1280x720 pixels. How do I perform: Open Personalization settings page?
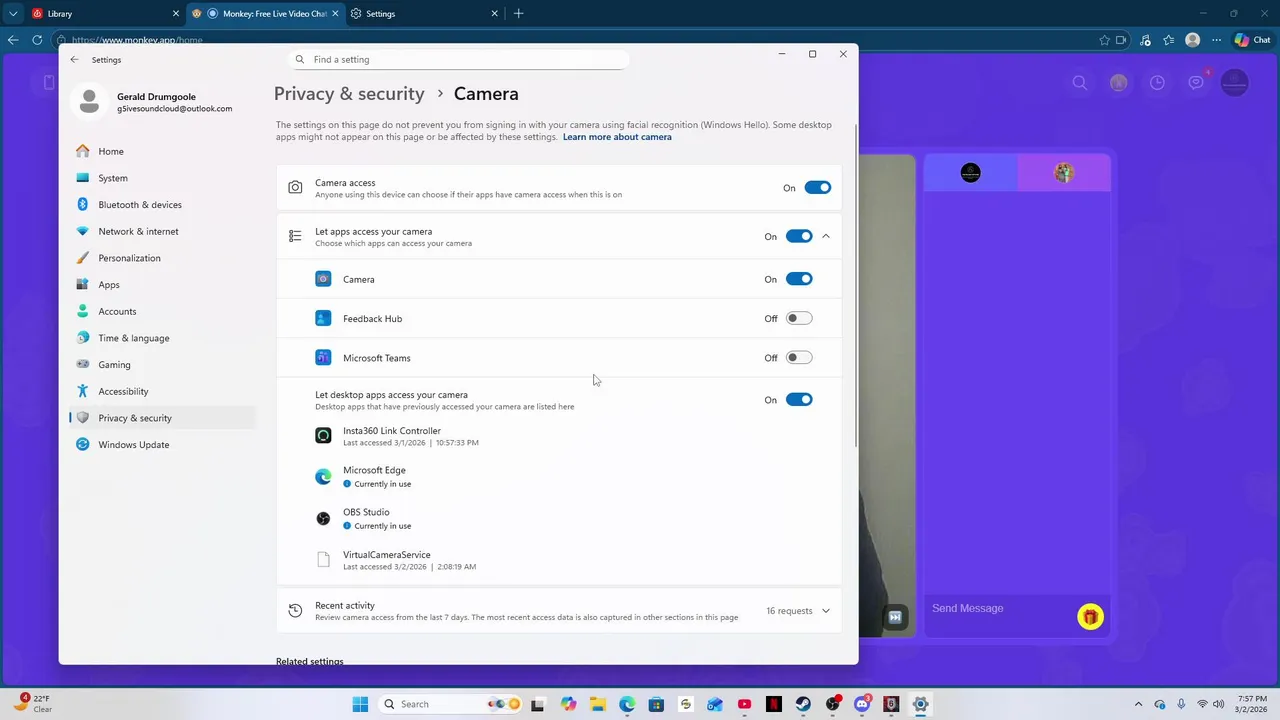point(129,258)
